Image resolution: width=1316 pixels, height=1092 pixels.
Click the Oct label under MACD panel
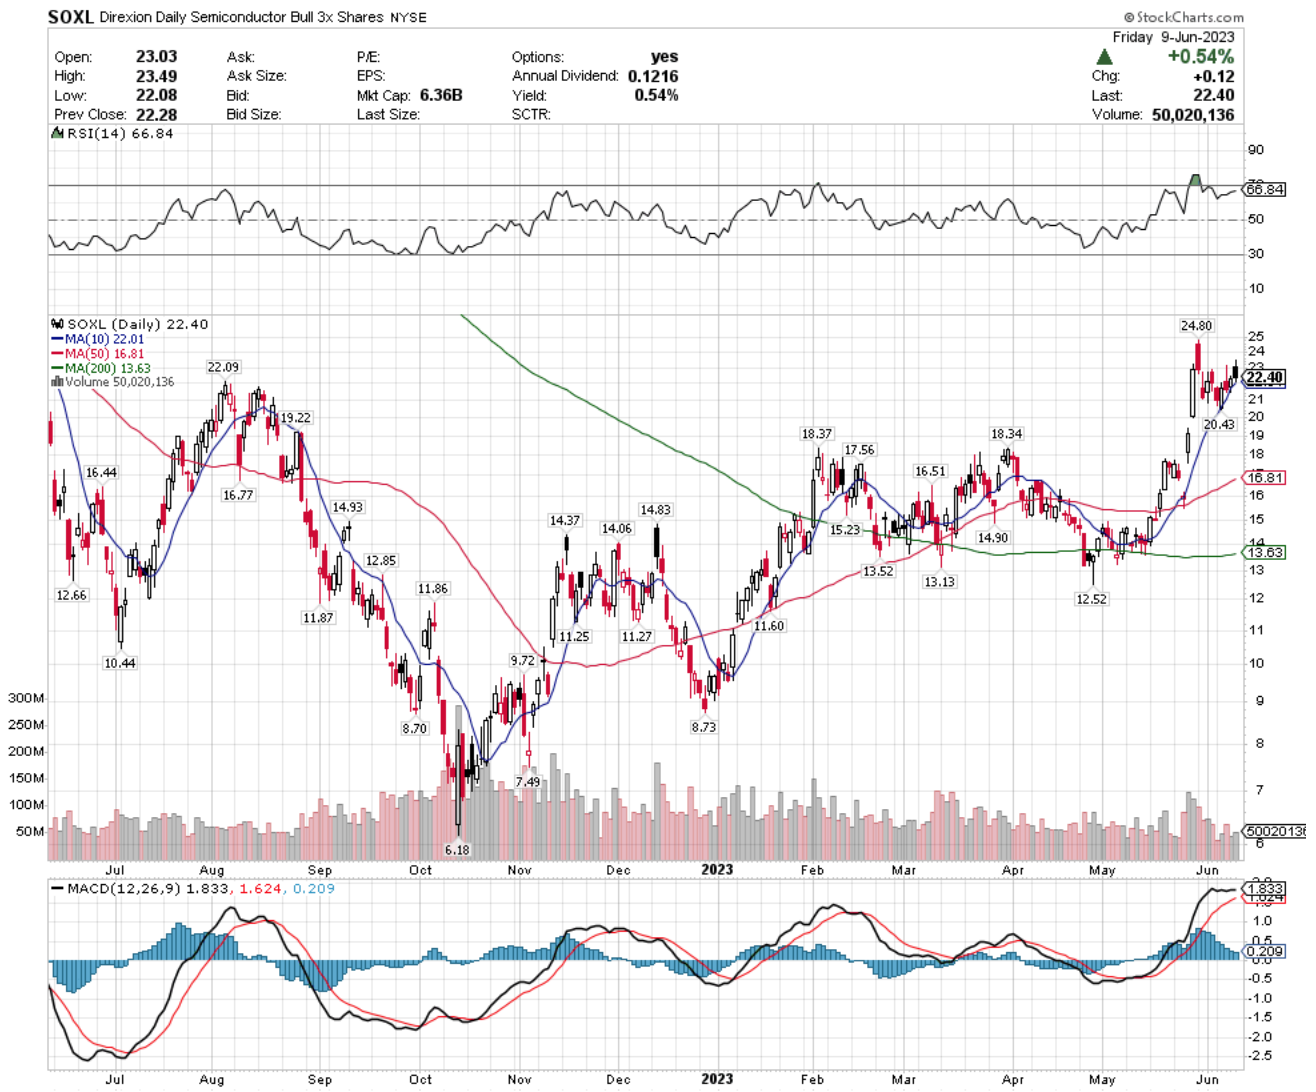(421, 1079)
